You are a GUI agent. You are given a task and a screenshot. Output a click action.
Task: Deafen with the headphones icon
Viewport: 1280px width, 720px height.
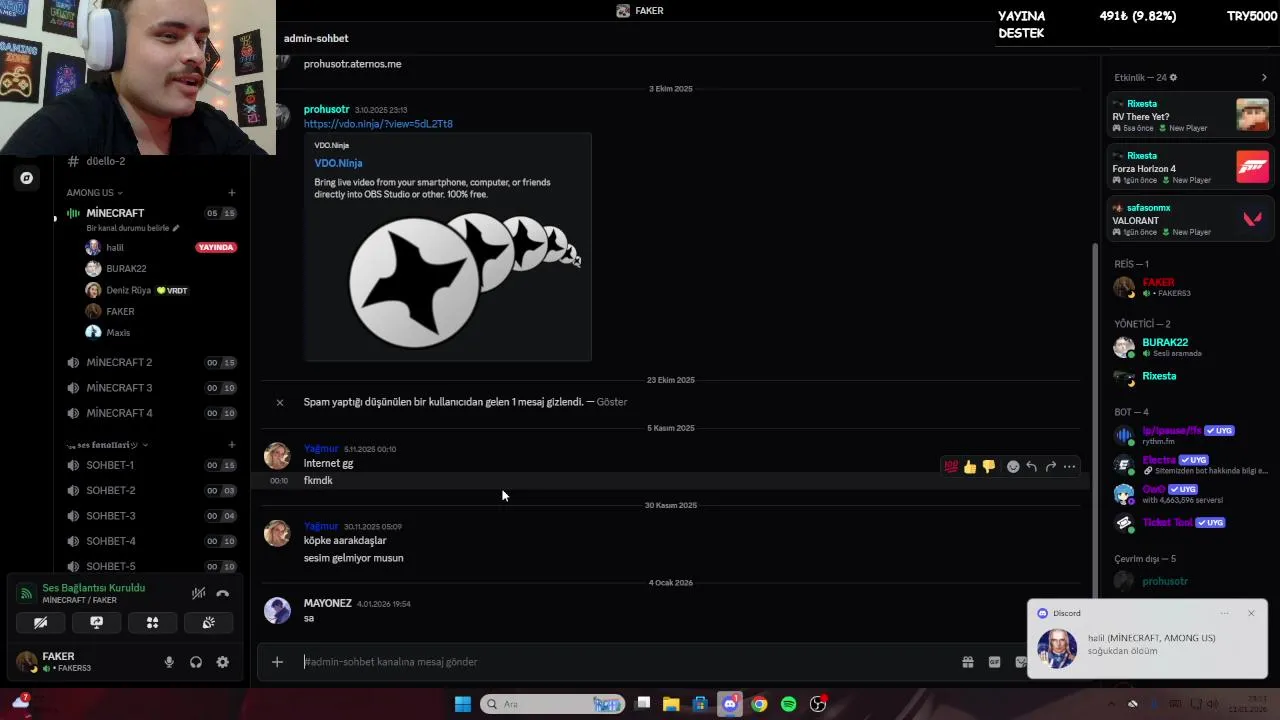(x=196, y=662)
